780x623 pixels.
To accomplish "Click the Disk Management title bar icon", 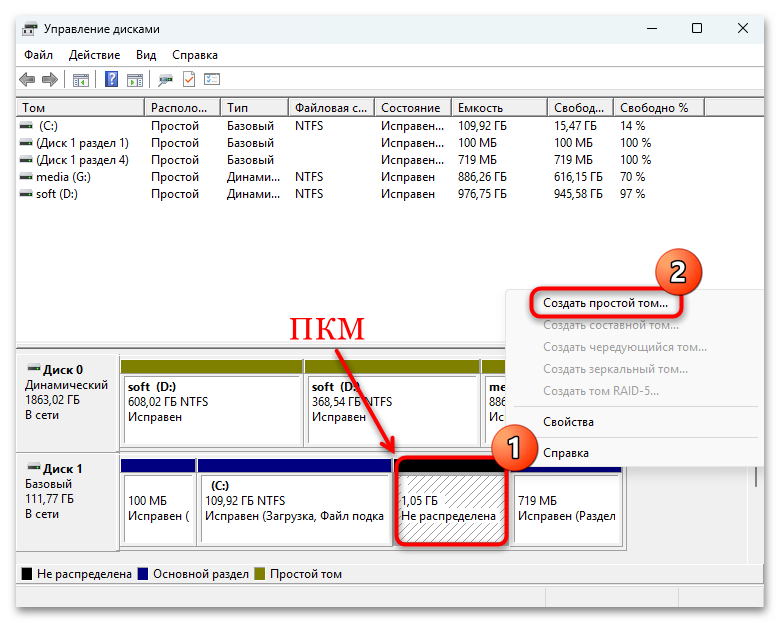I will pos(29,29).
